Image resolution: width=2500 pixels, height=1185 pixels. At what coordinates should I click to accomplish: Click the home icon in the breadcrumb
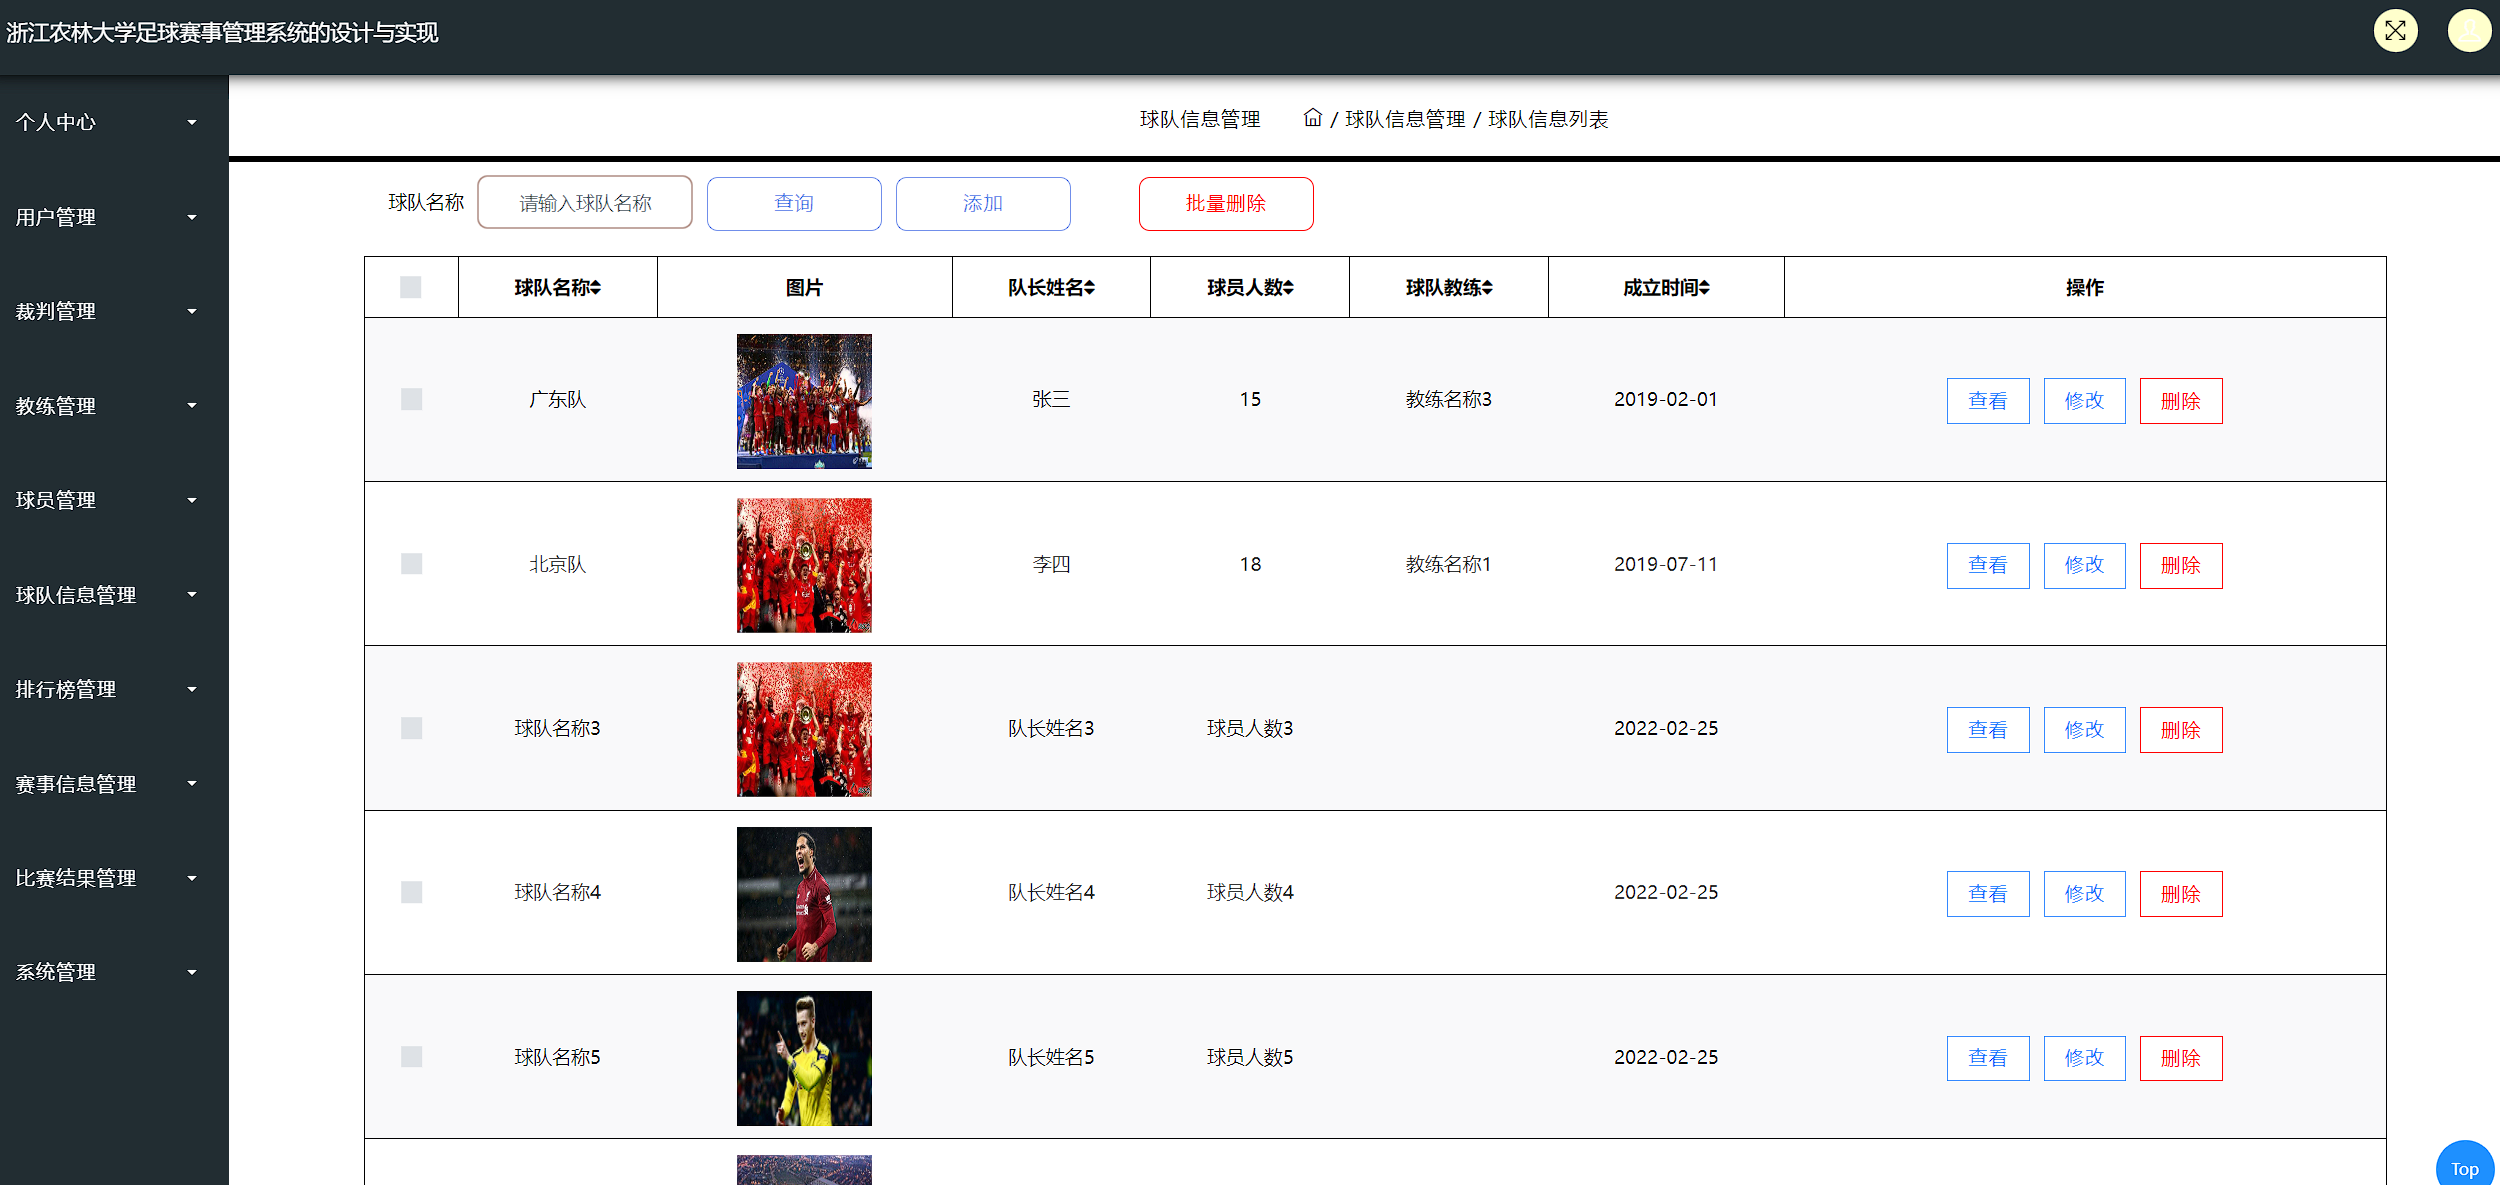tap(1312, 118)
